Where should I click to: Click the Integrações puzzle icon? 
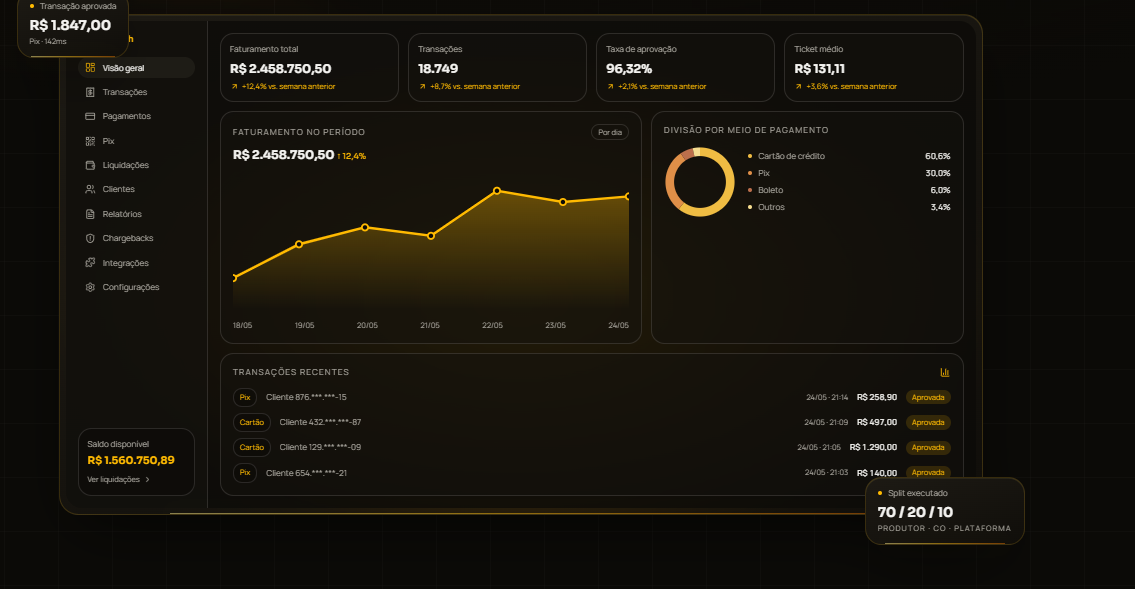pyautogui.click(x=90, y=263)
